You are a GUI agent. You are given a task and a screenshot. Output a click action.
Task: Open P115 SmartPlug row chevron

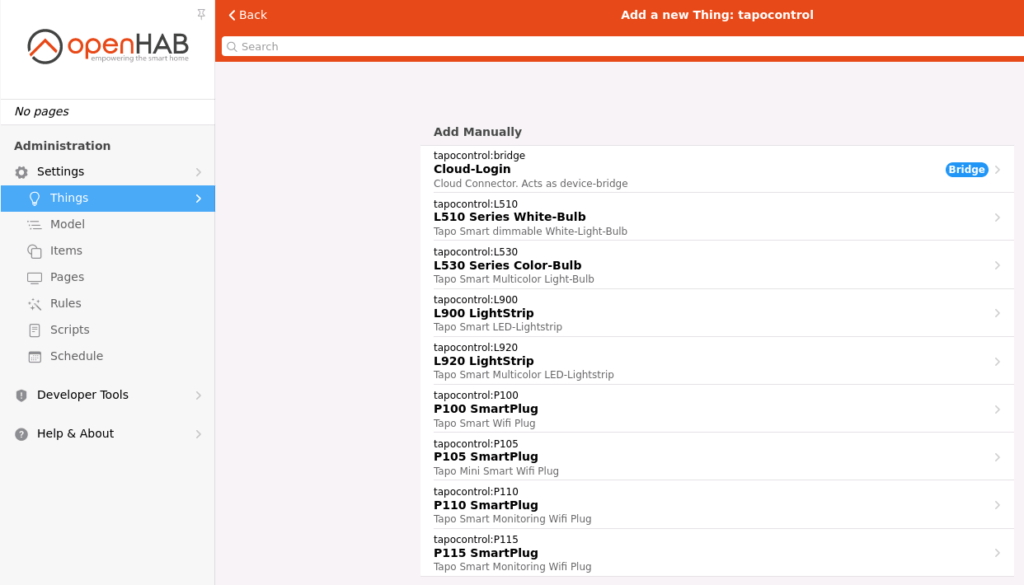click(x=997, y=553)
